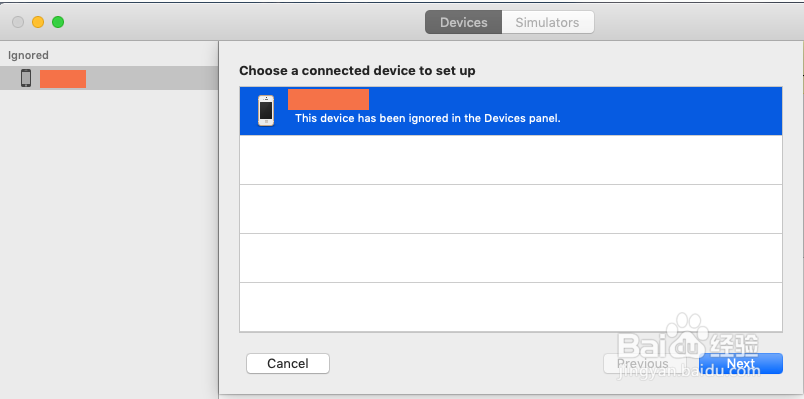Switch to the Simulators tab

point(547,23)
